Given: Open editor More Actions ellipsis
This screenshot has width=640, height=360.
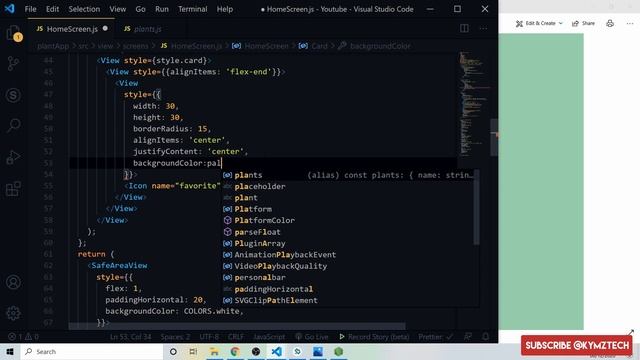Looking at the screenshot, I should 483,29.
